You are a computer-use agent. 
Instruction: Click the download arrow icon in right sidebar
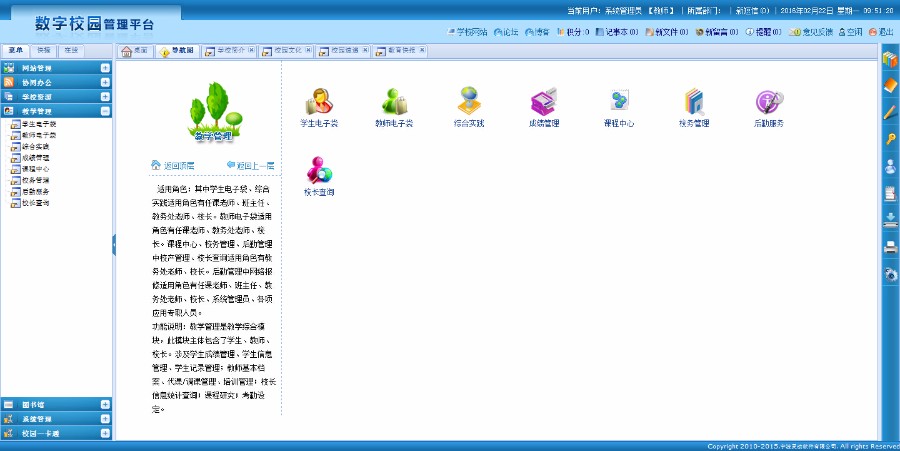(x=890, y=220)
